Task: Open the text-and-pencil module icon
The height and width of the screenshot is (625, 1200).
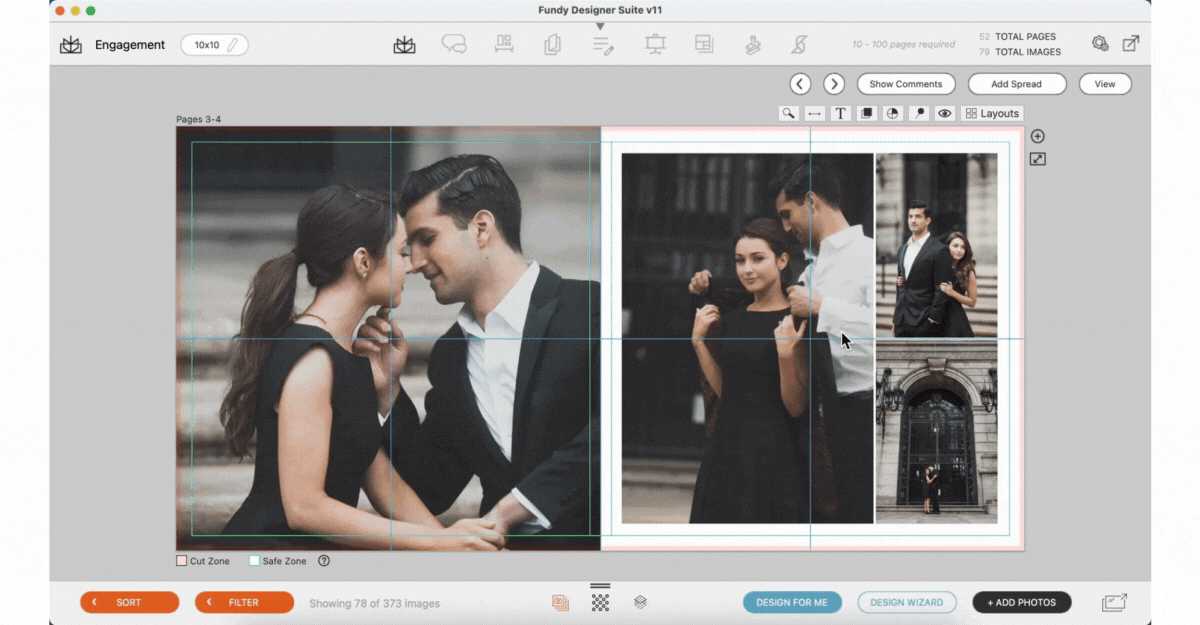Action: click(x=603, y=45)
